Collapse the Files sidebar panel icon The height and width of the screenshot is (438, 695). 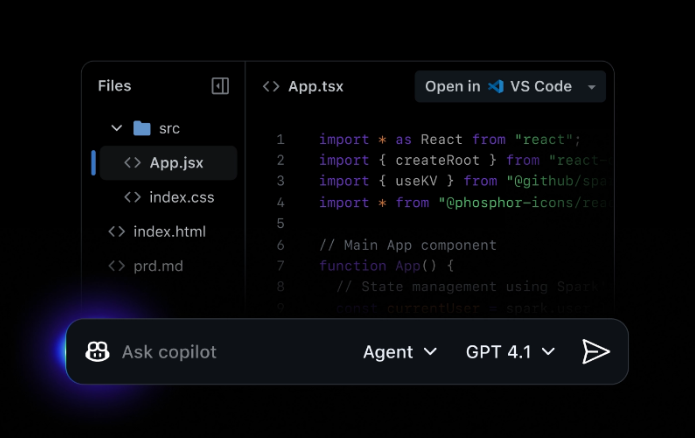click(220, 86)
